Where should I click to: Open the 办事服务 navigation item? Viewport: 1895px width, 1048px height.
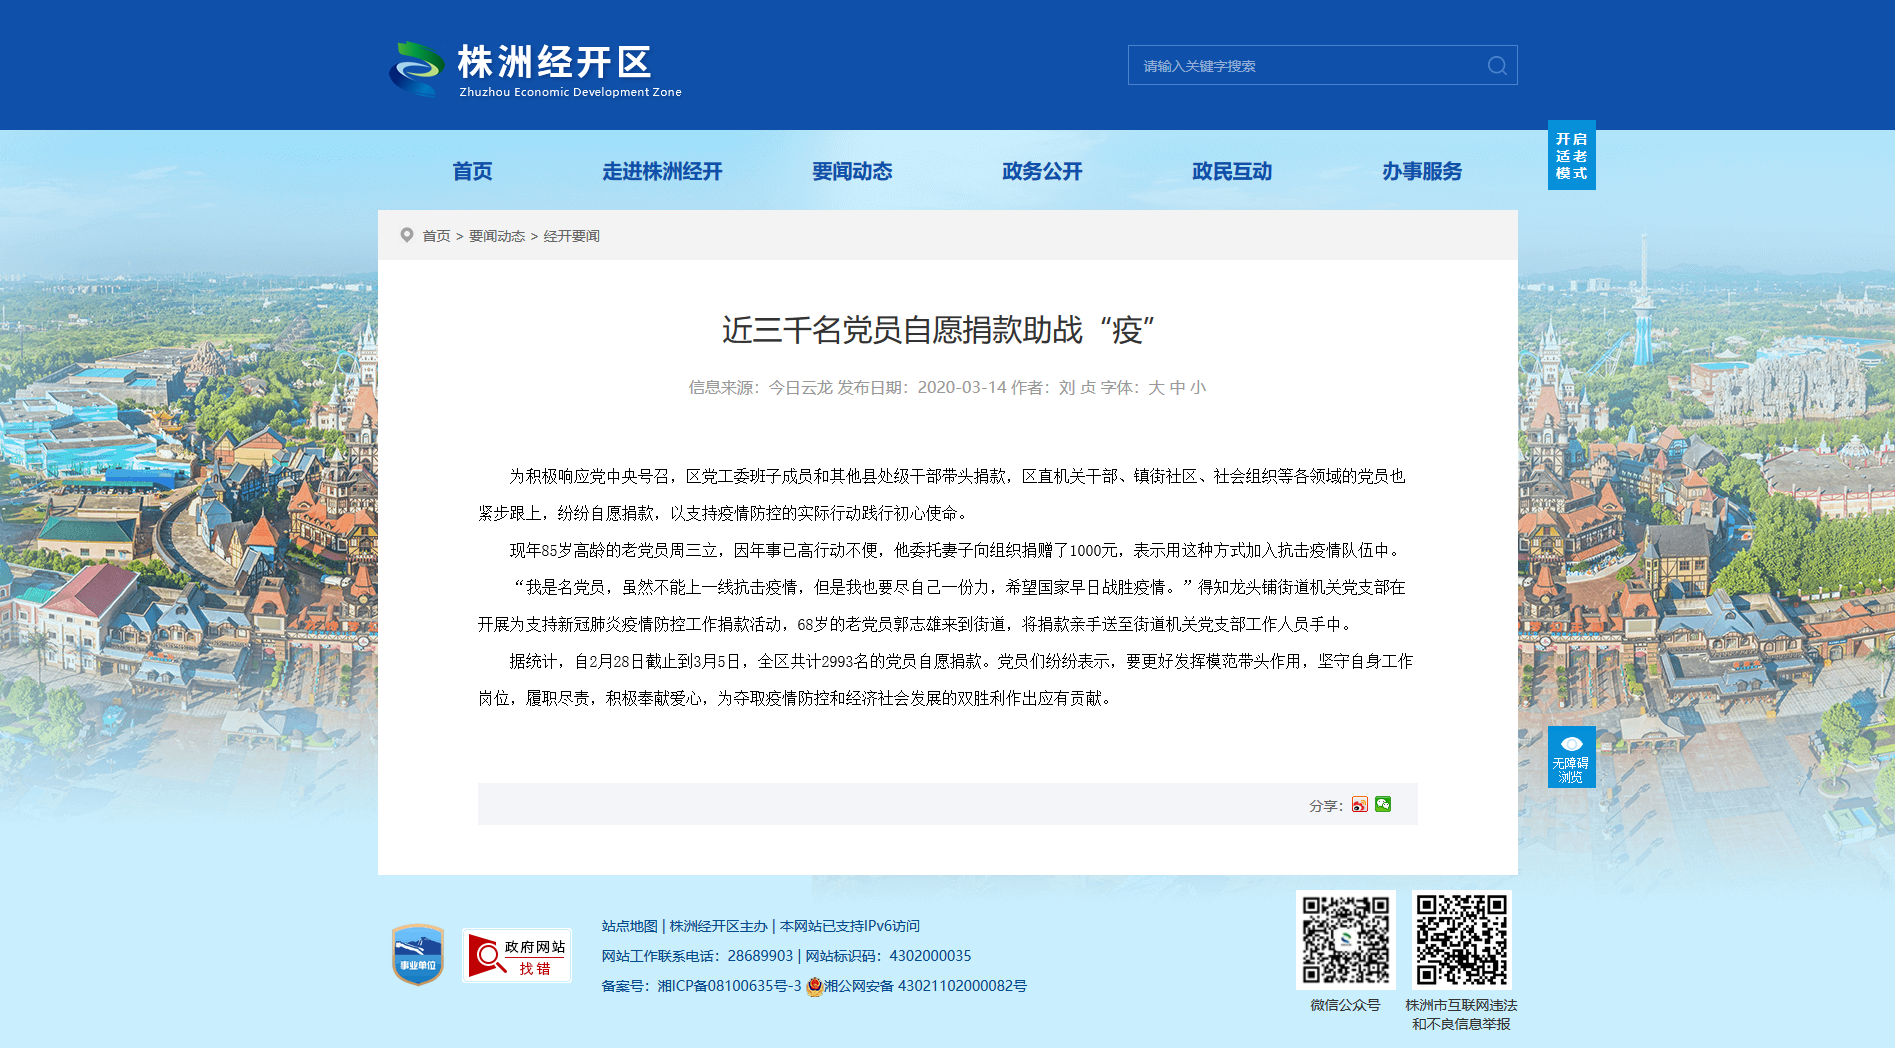(1422, 171)
